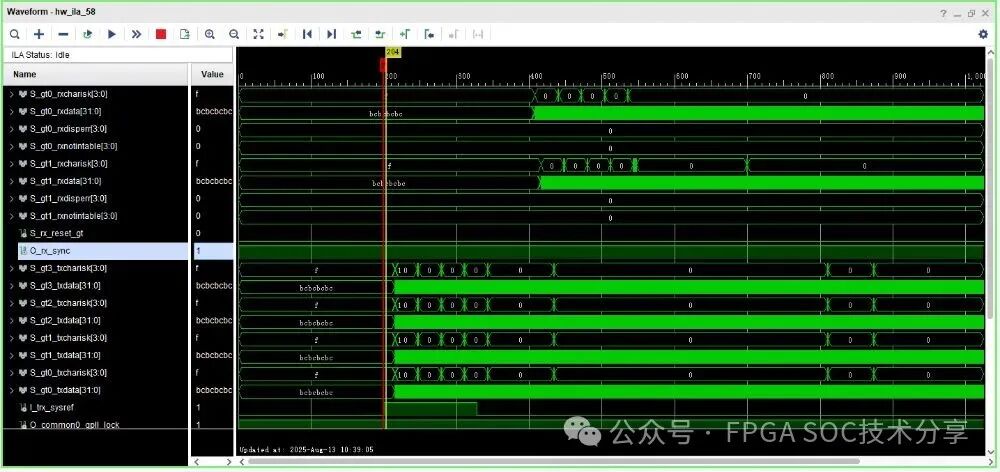This screenshot has width=1000, height=472.
Task: Toggle the auto re-trigger icon
Action: coord(87,34)
